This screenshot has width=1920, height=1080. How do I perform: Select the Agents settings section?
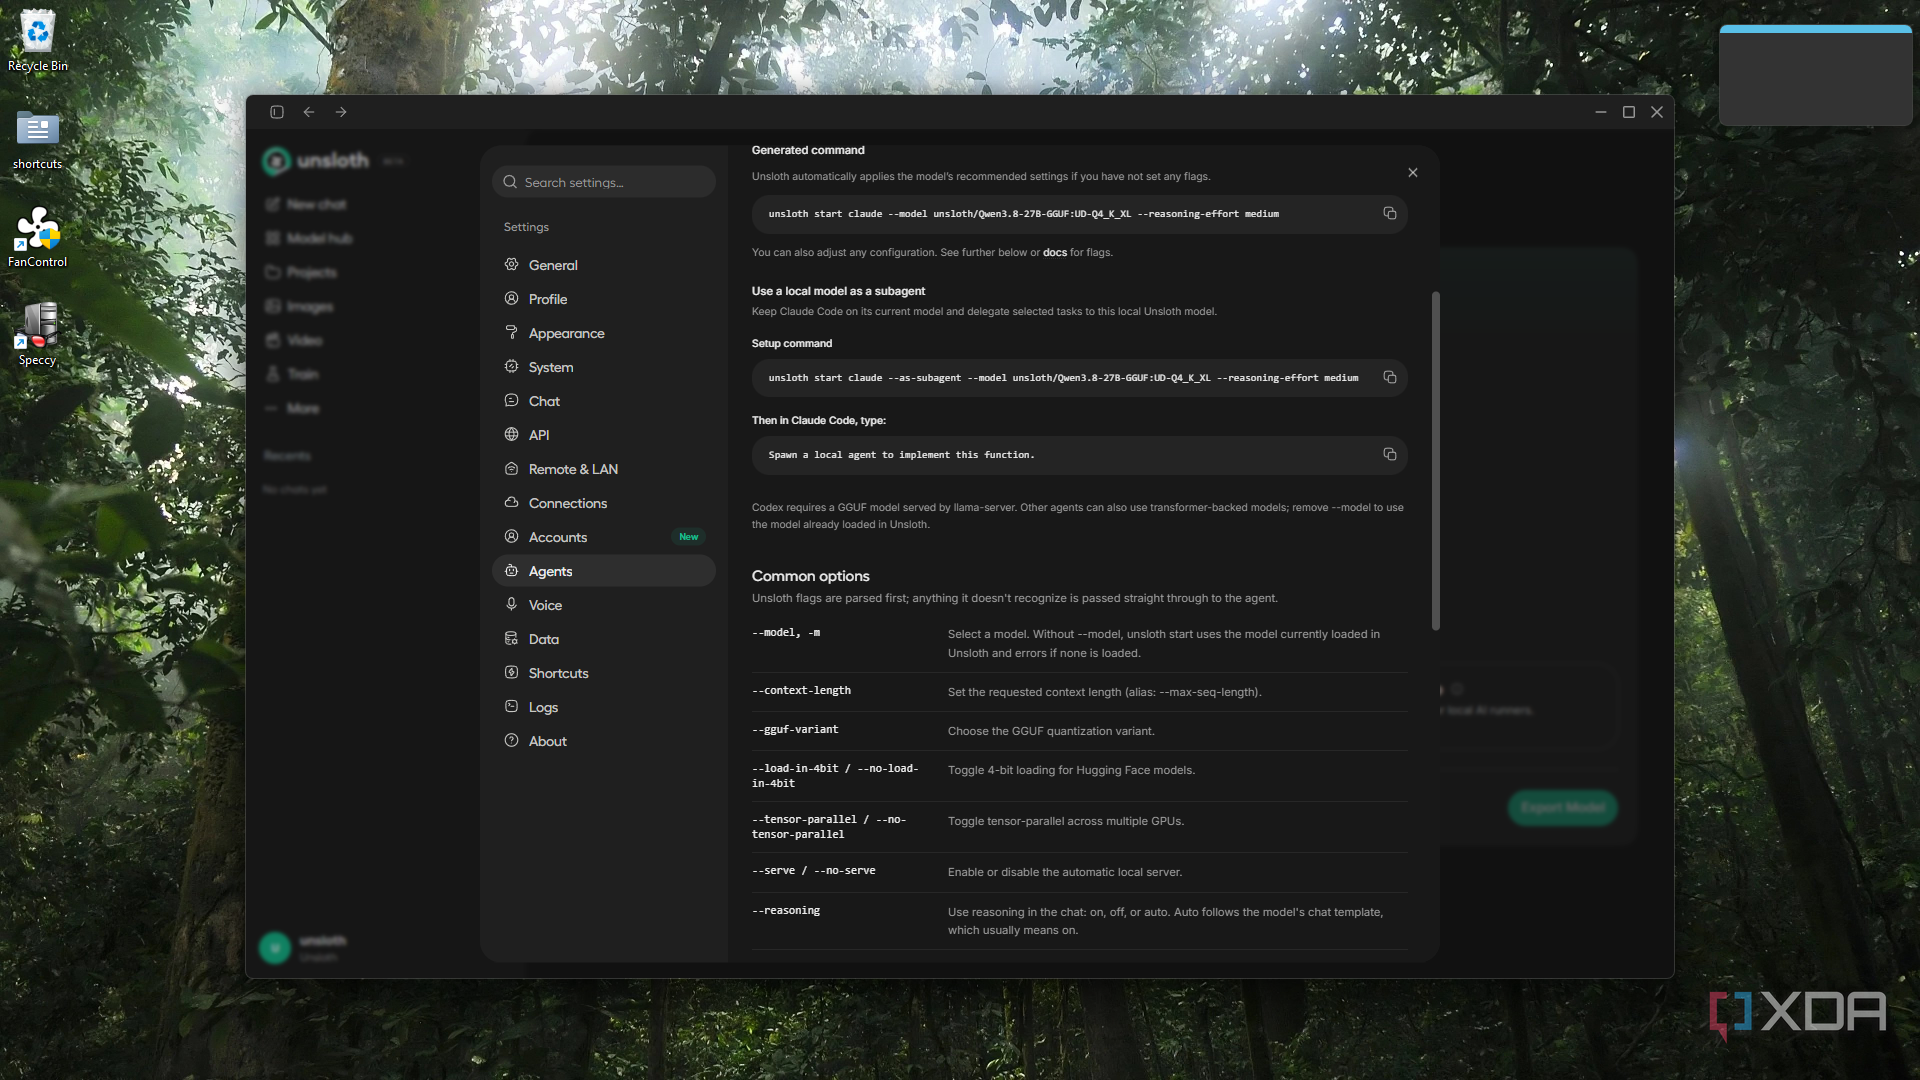point(604,571)
